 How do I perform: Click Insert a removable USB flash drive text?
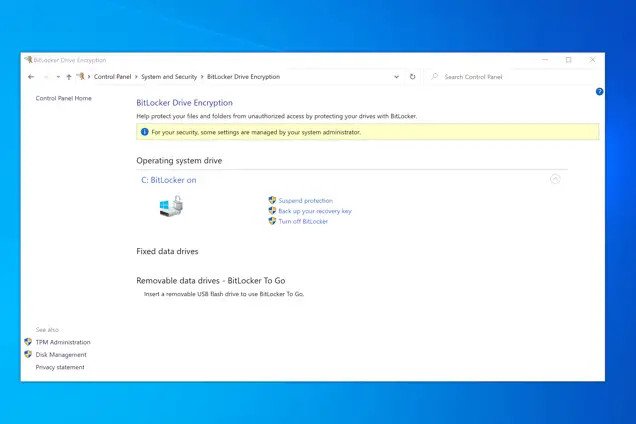224,294
